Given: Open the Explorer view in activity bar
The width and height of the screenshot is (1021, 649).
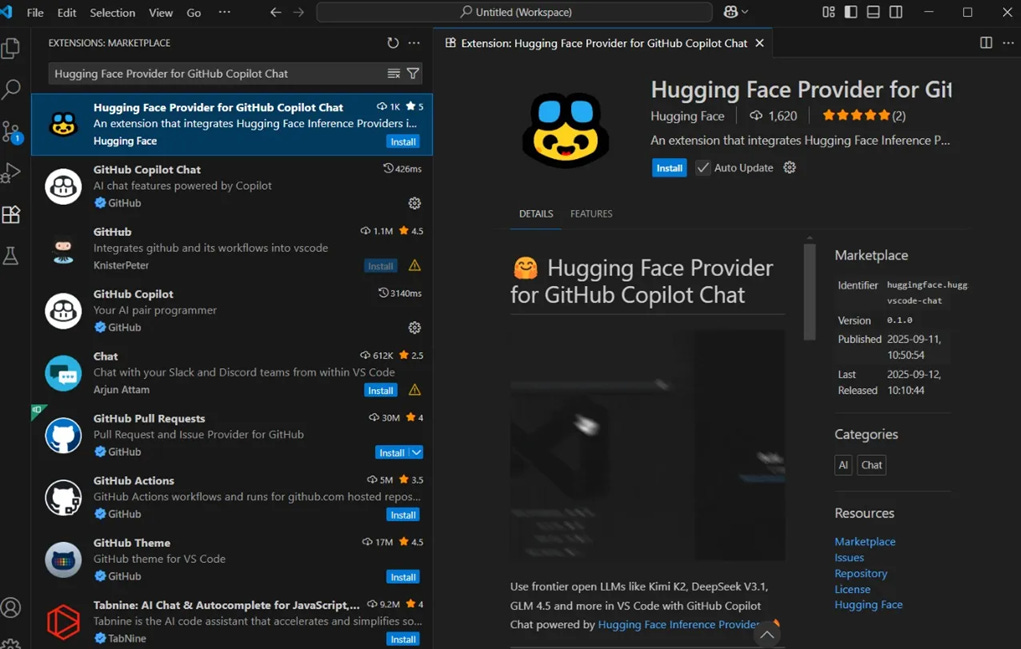Looking at the screenshot, I should tap(11, 48).
